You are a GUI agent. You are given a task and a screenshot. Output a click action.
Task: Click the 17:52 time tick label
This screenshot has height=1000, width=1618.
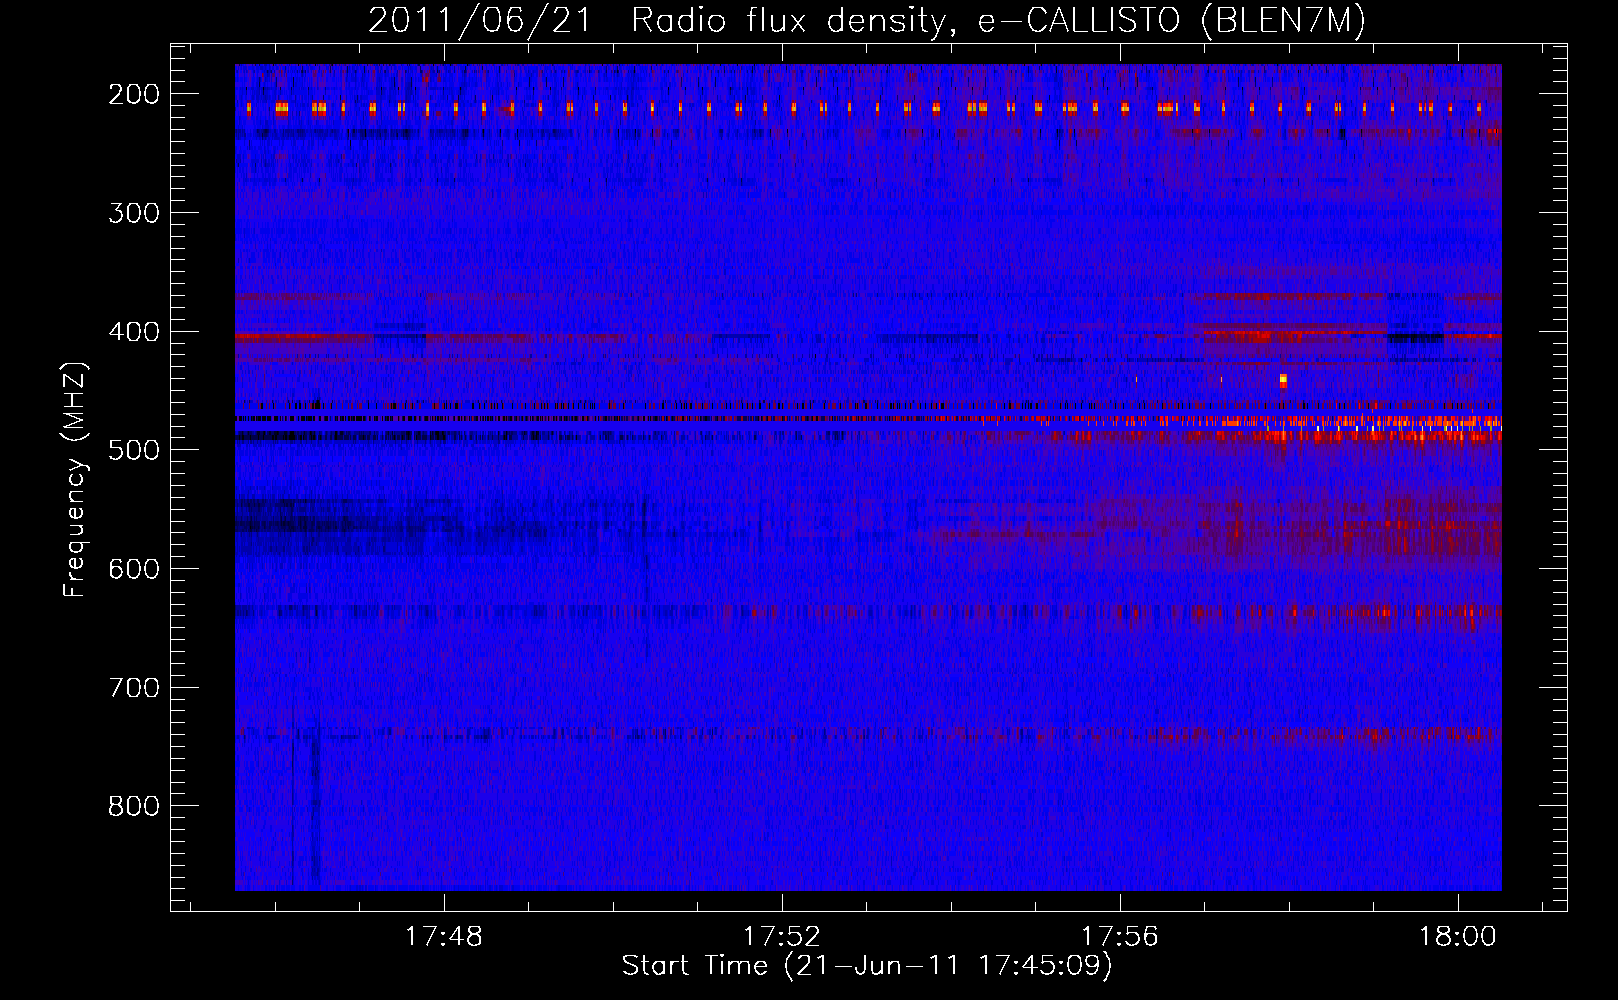(781, 936)
